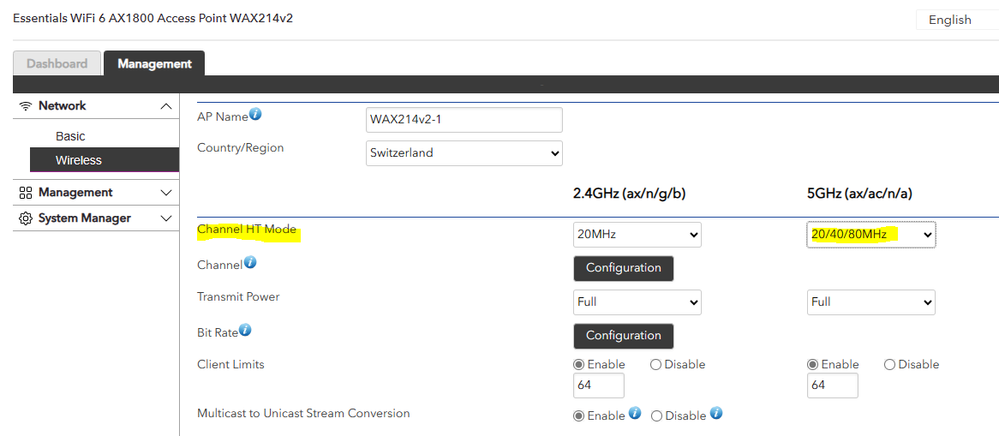Select the Wireless sidebar item
The height and width of the screenshot is (436, 999).
click(x=104, y=160)
